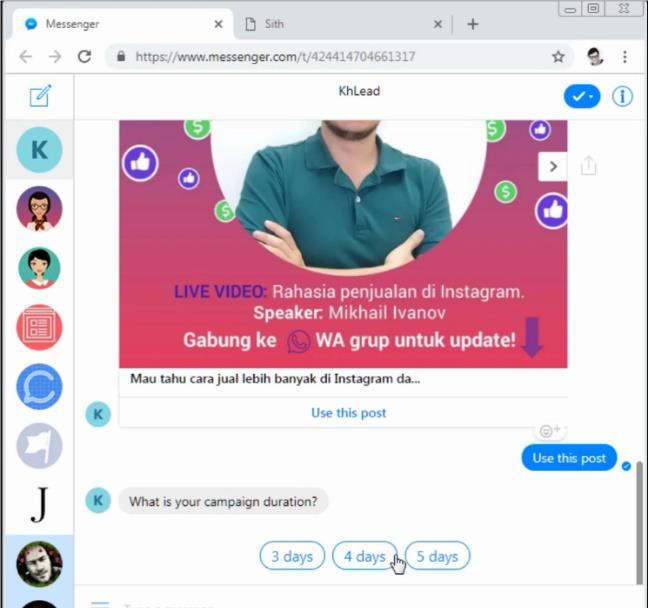The height and width of the screenshot is (608, 648).
Task: Open a new browser tab
Action: click(473, 24)
